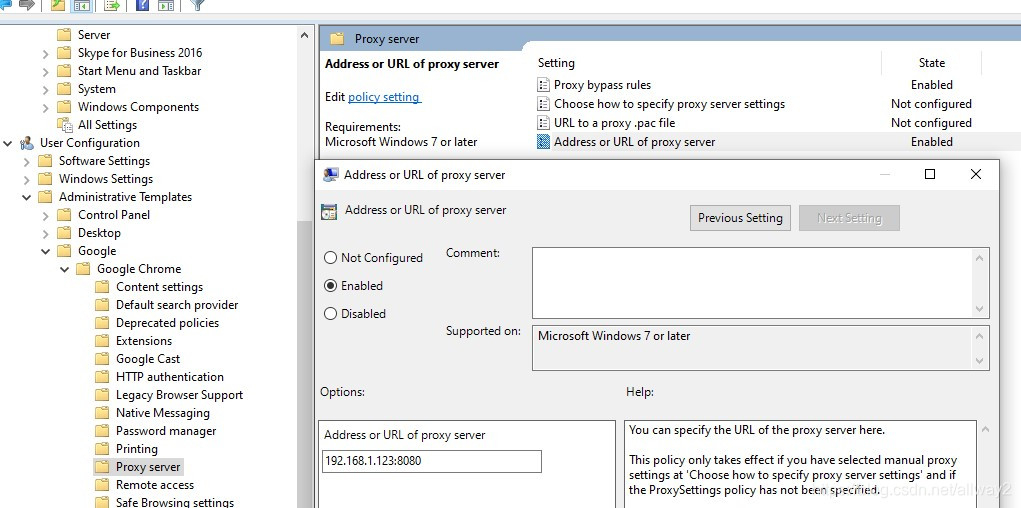Expand the Skype for Business 2016 node
This screenshot has width=1021, height=508.
(45, 53)
